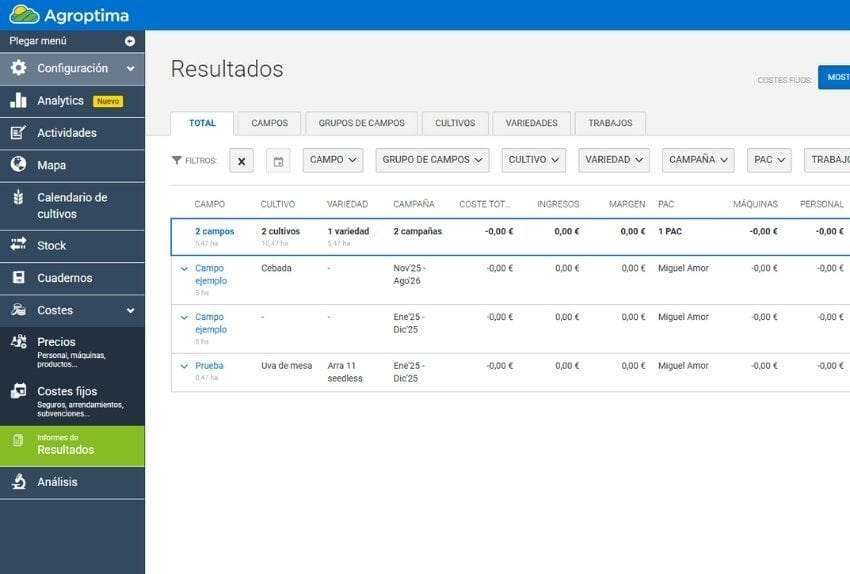Click the CAMPO column header

point(210,204)
